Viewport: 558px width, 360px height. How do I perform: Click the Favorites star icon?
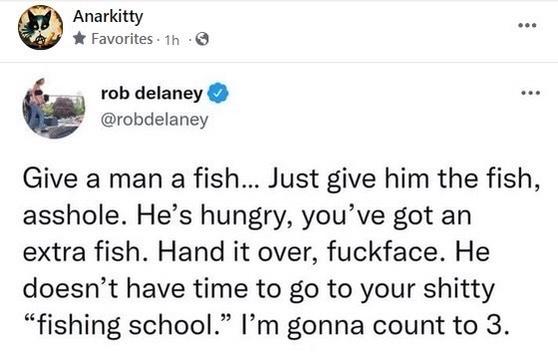tap(79, 38)
